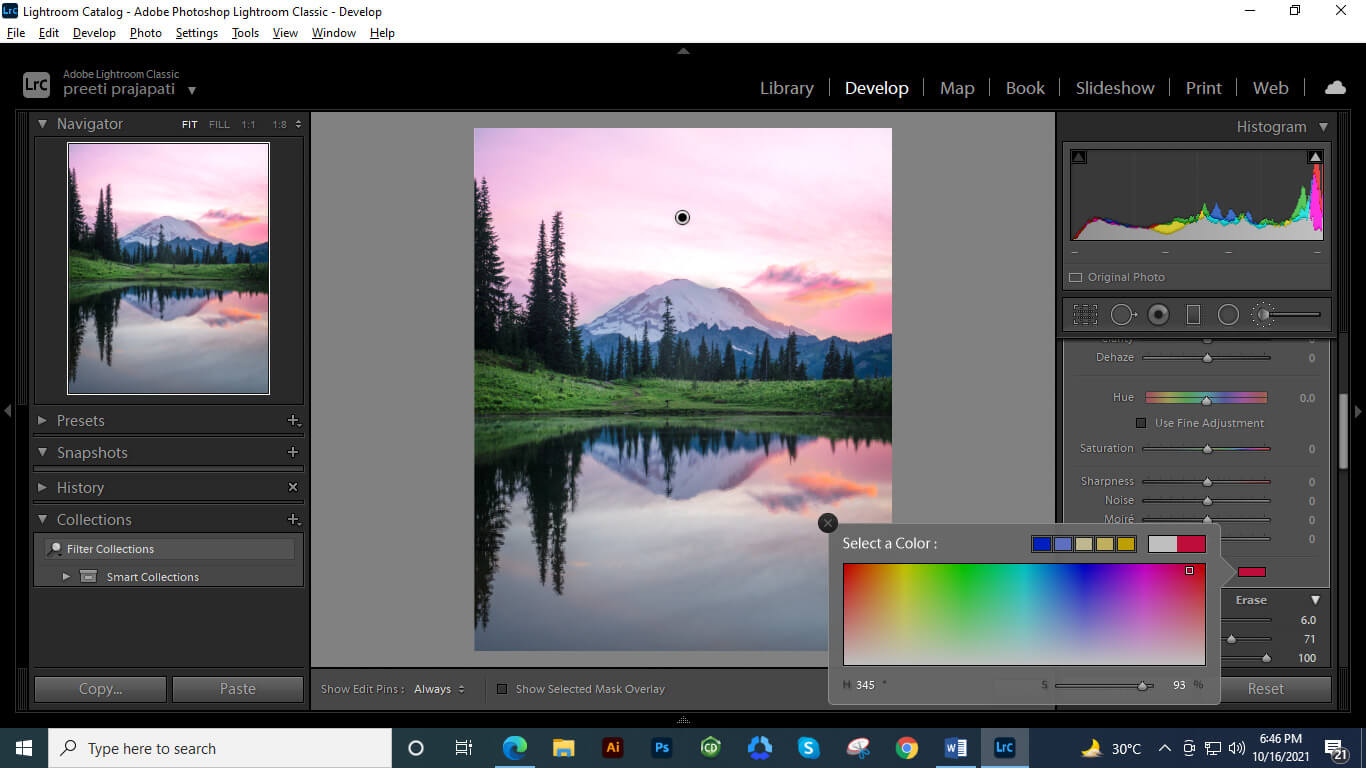Activate the Graduated Filter tool
The image size is (1366, 768).
coord(1192,314)
